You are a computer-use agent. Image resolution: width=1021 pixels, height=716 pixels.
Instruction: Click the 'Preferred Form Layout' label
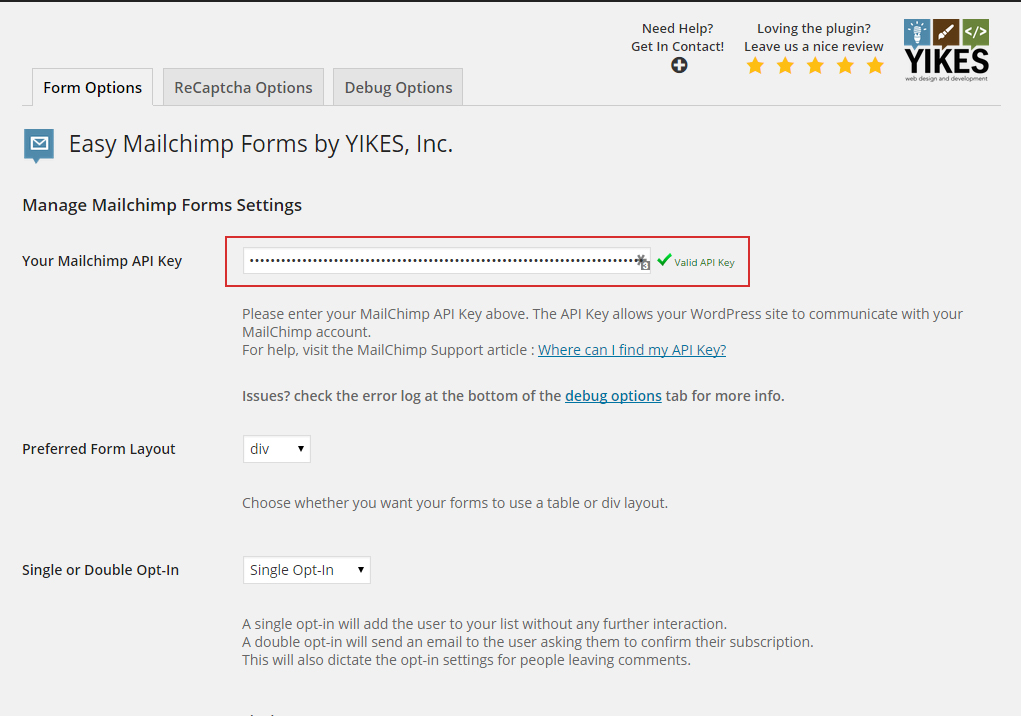[99, 449]
